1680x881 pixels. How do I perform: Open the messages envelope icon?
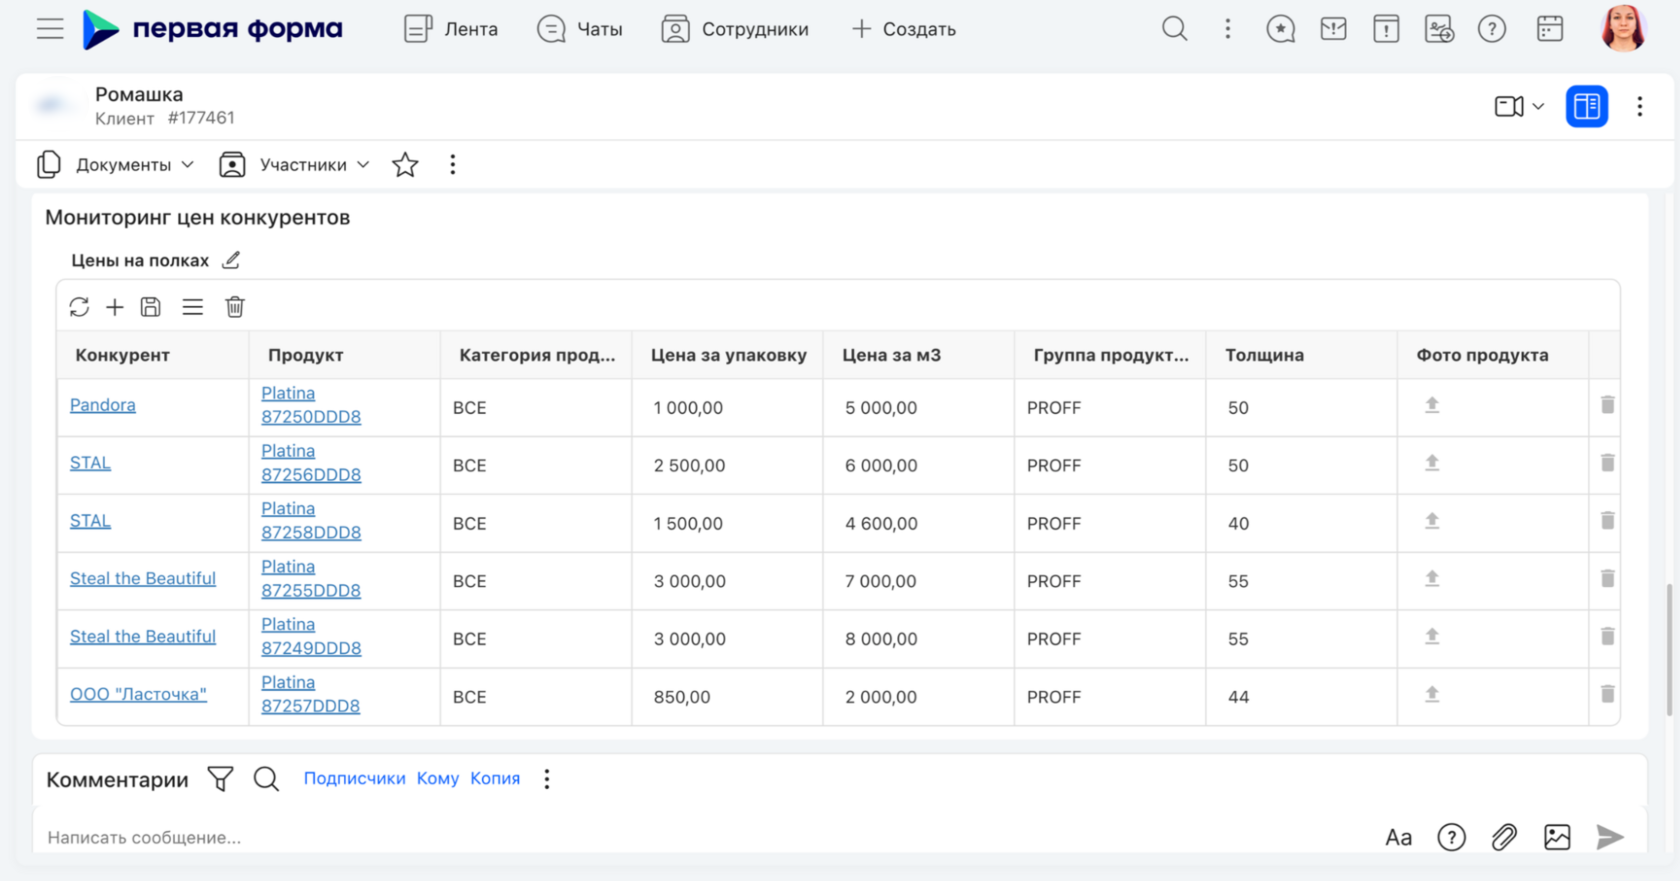(1333, 29)
